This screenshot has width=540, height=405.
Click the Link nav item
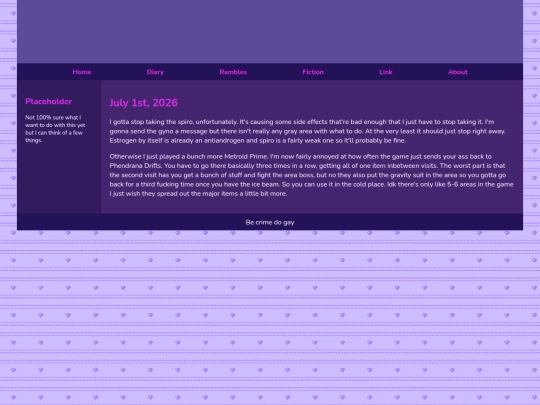(385, 72)
